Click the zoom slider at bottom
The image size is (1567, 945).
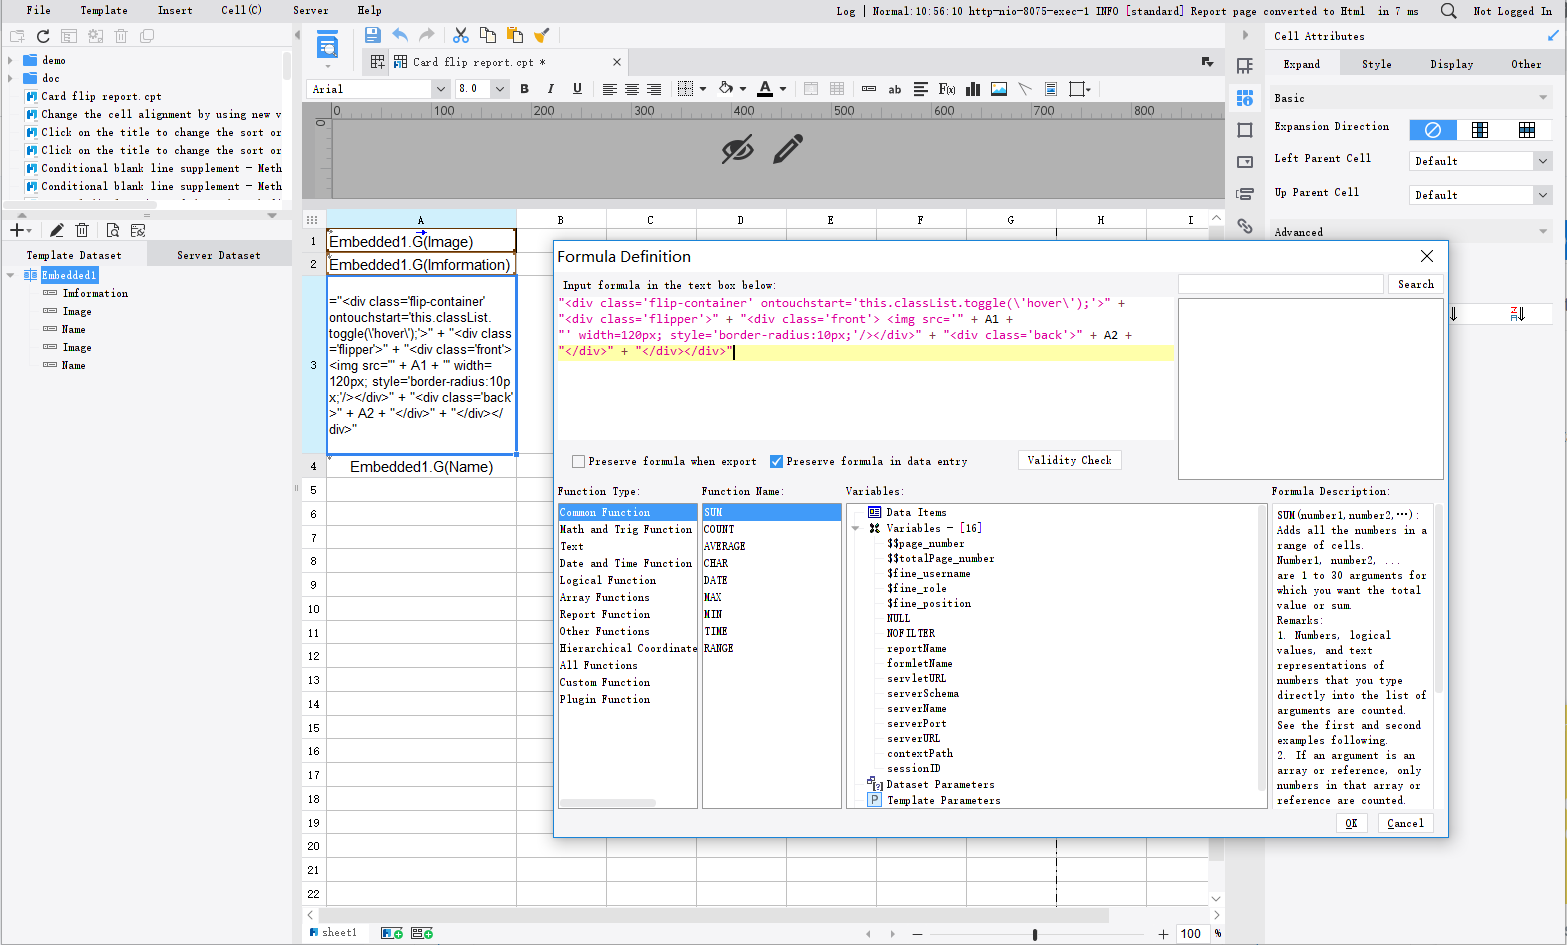1034,934
